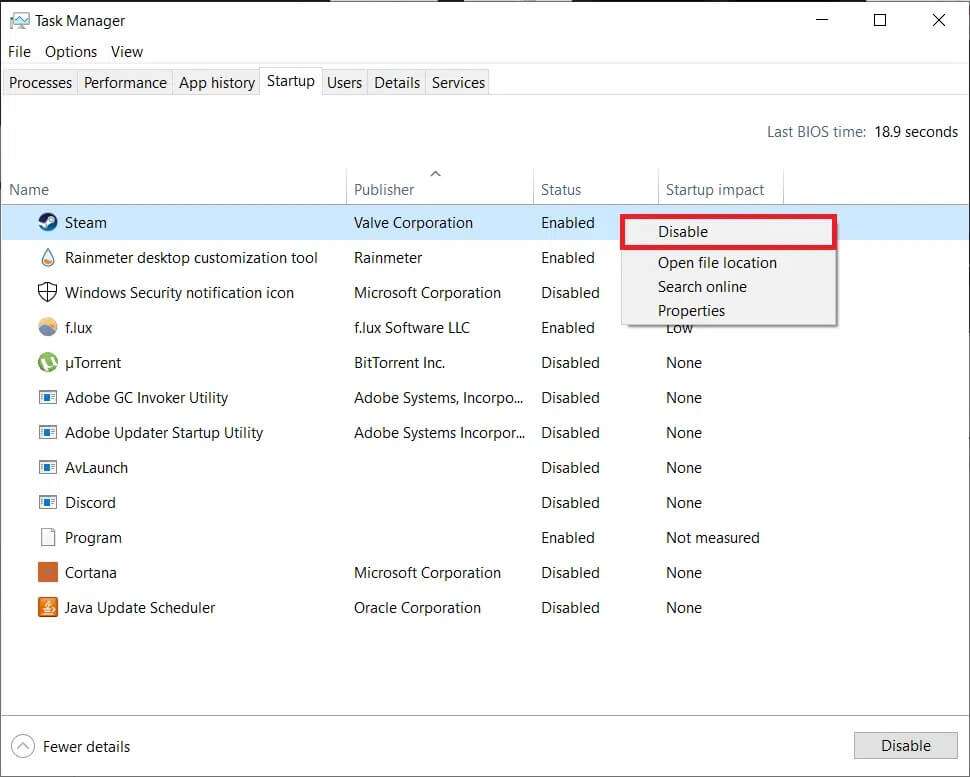Click the Adobe GC Invoker Utility icon
The width and height of the screenshot is (970, 777).
pos(48,397)
